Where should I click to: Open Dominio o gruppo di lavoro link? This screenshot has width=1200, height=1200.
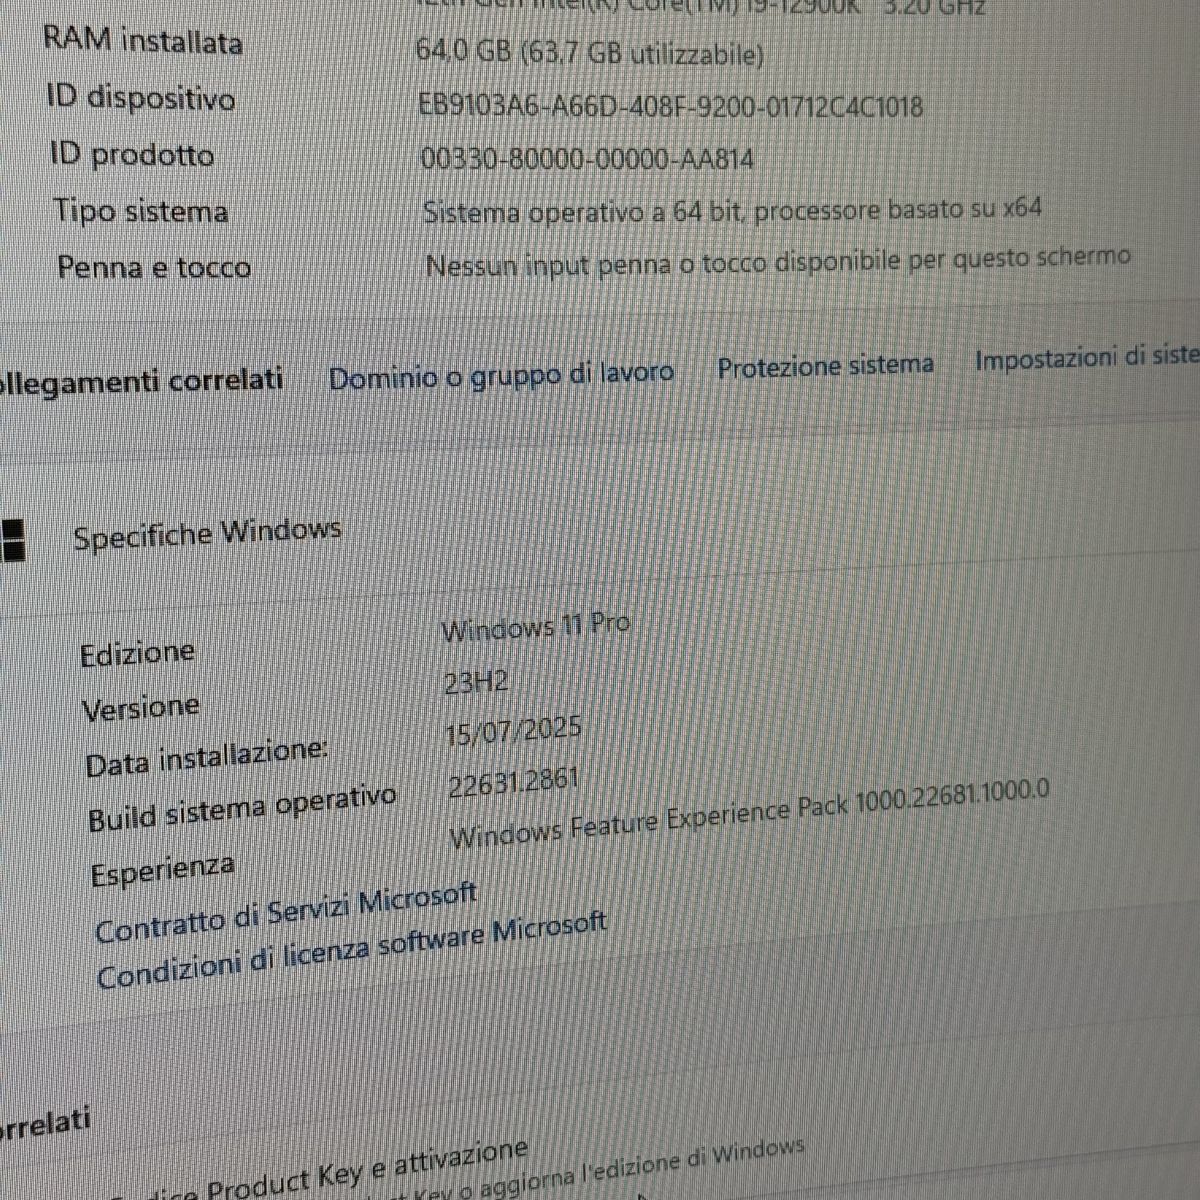[501, 375]
